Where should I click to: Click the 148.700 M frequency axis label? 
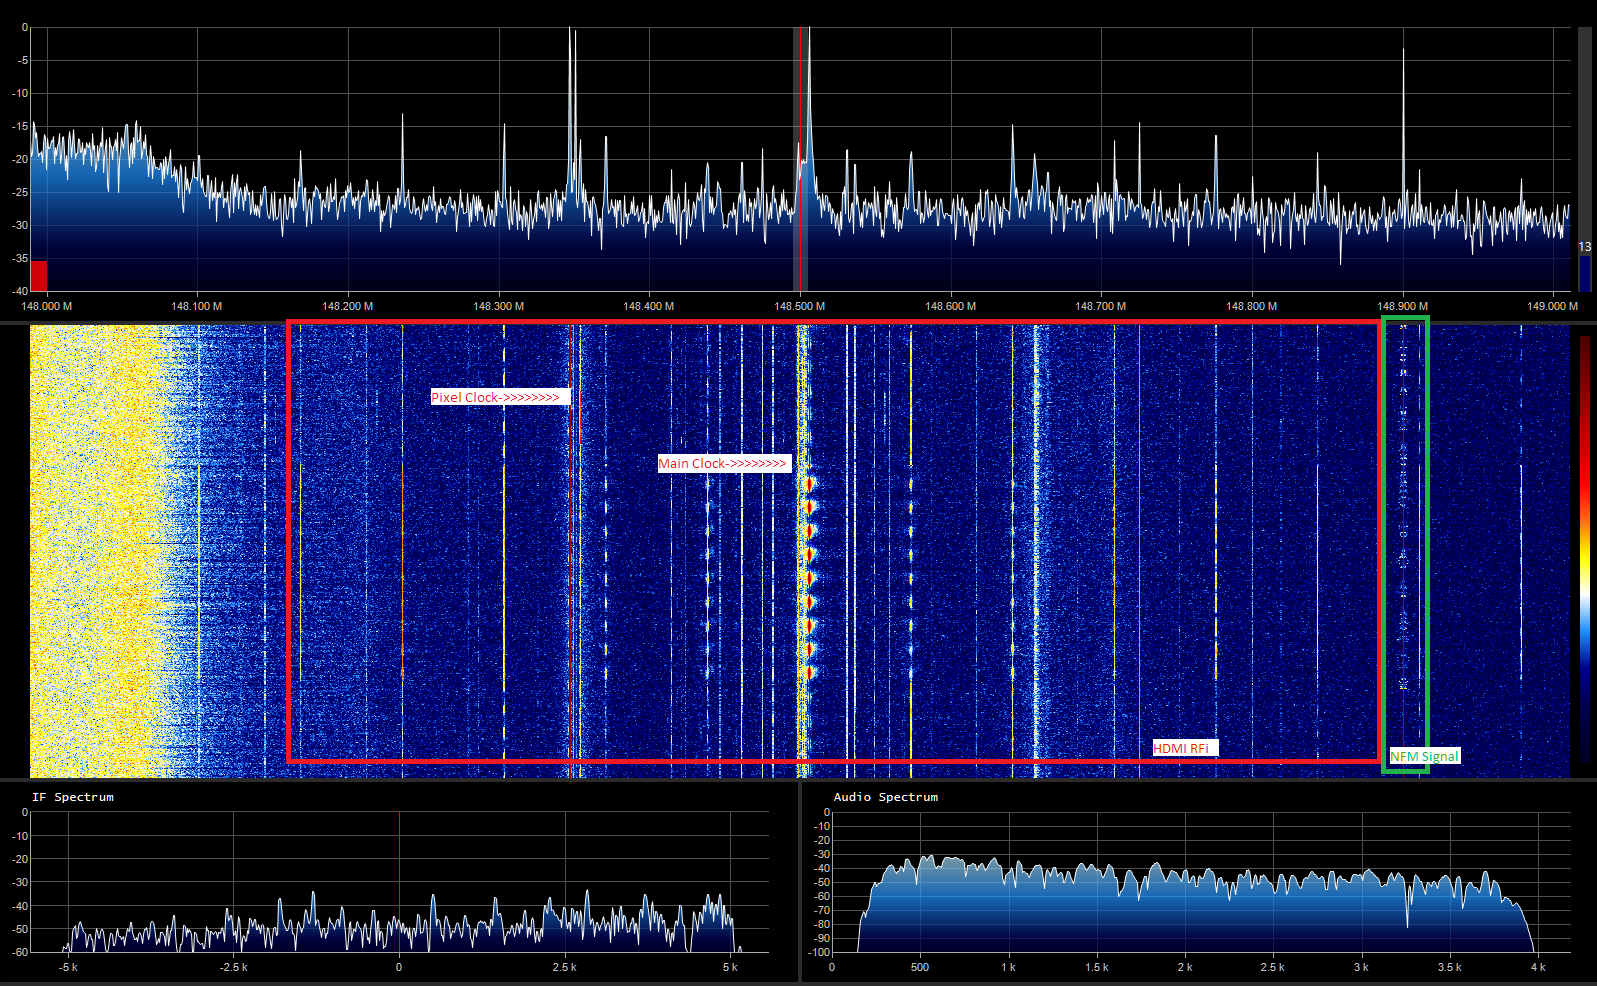pos(1100,306)
